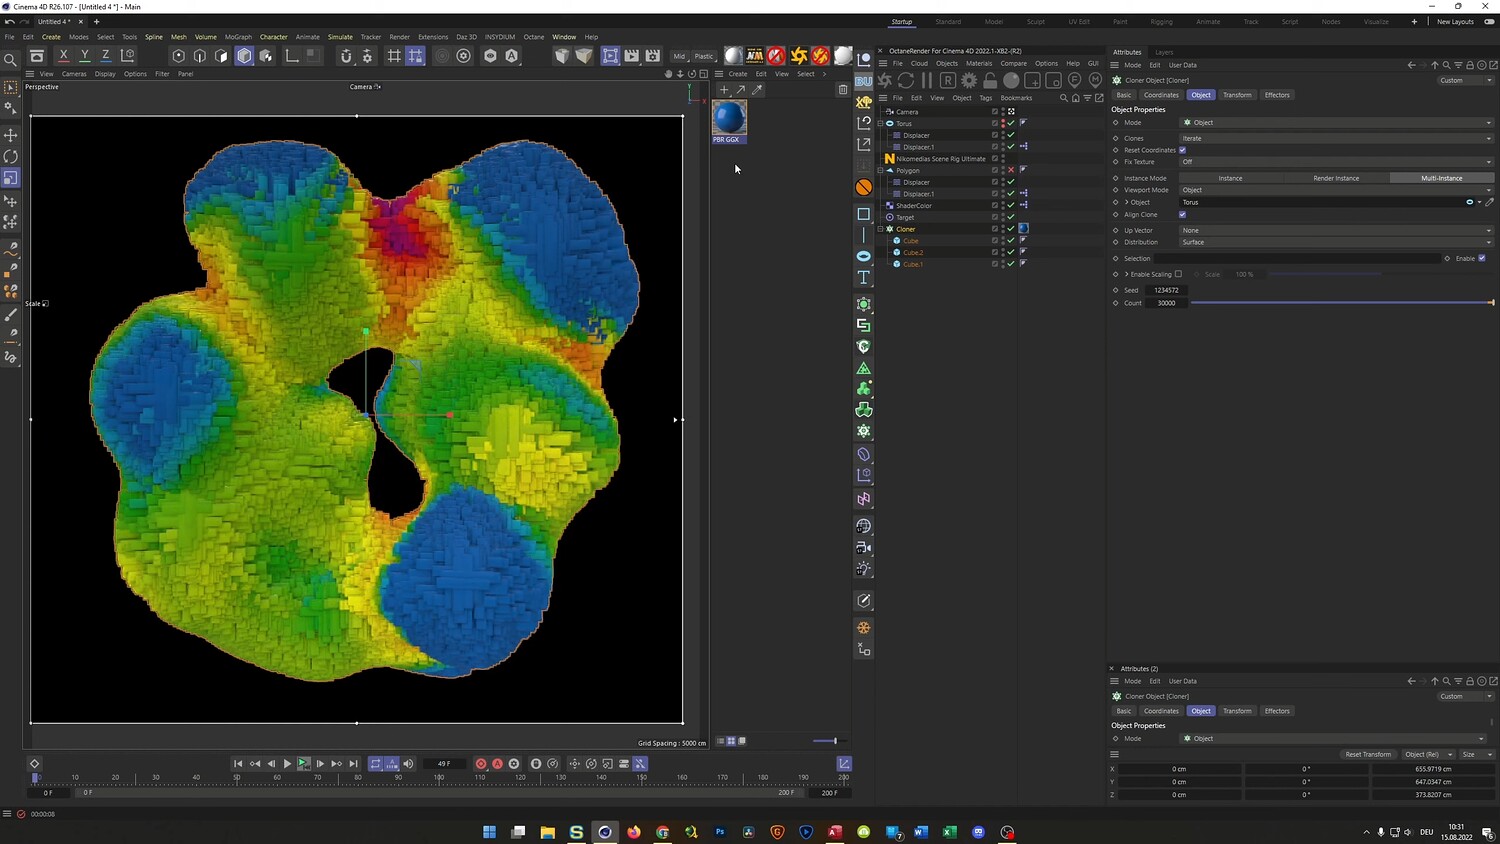Click the Octane send scene render icon

(x=885, y=80)
